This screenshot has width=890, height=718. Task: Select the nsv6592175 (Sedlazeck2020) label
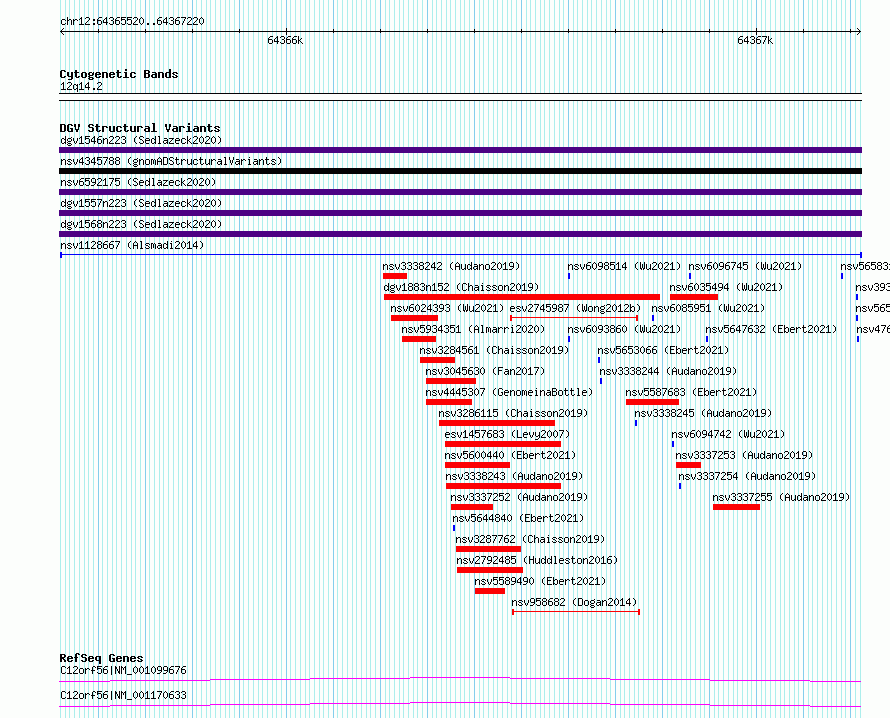tap(138, 182)
